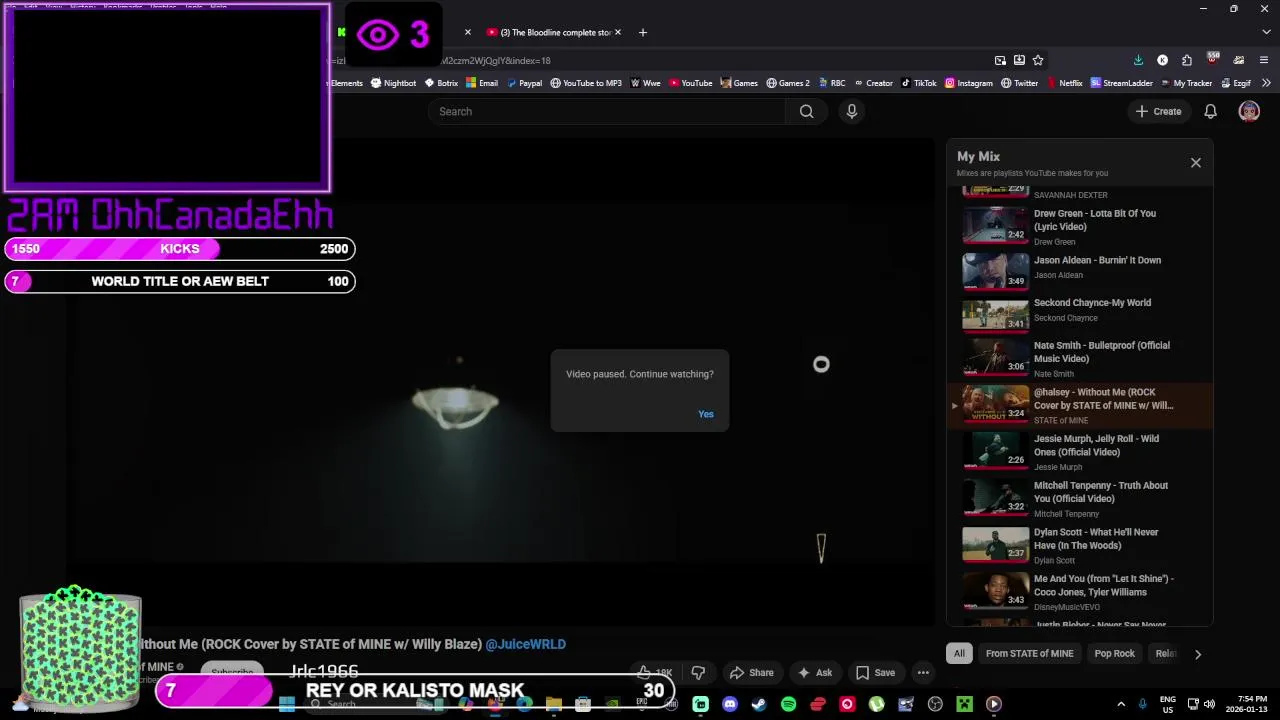Screen dimensions: 1280x720
Task: Save video to a playlist
Action: click(x=875, y=673)
